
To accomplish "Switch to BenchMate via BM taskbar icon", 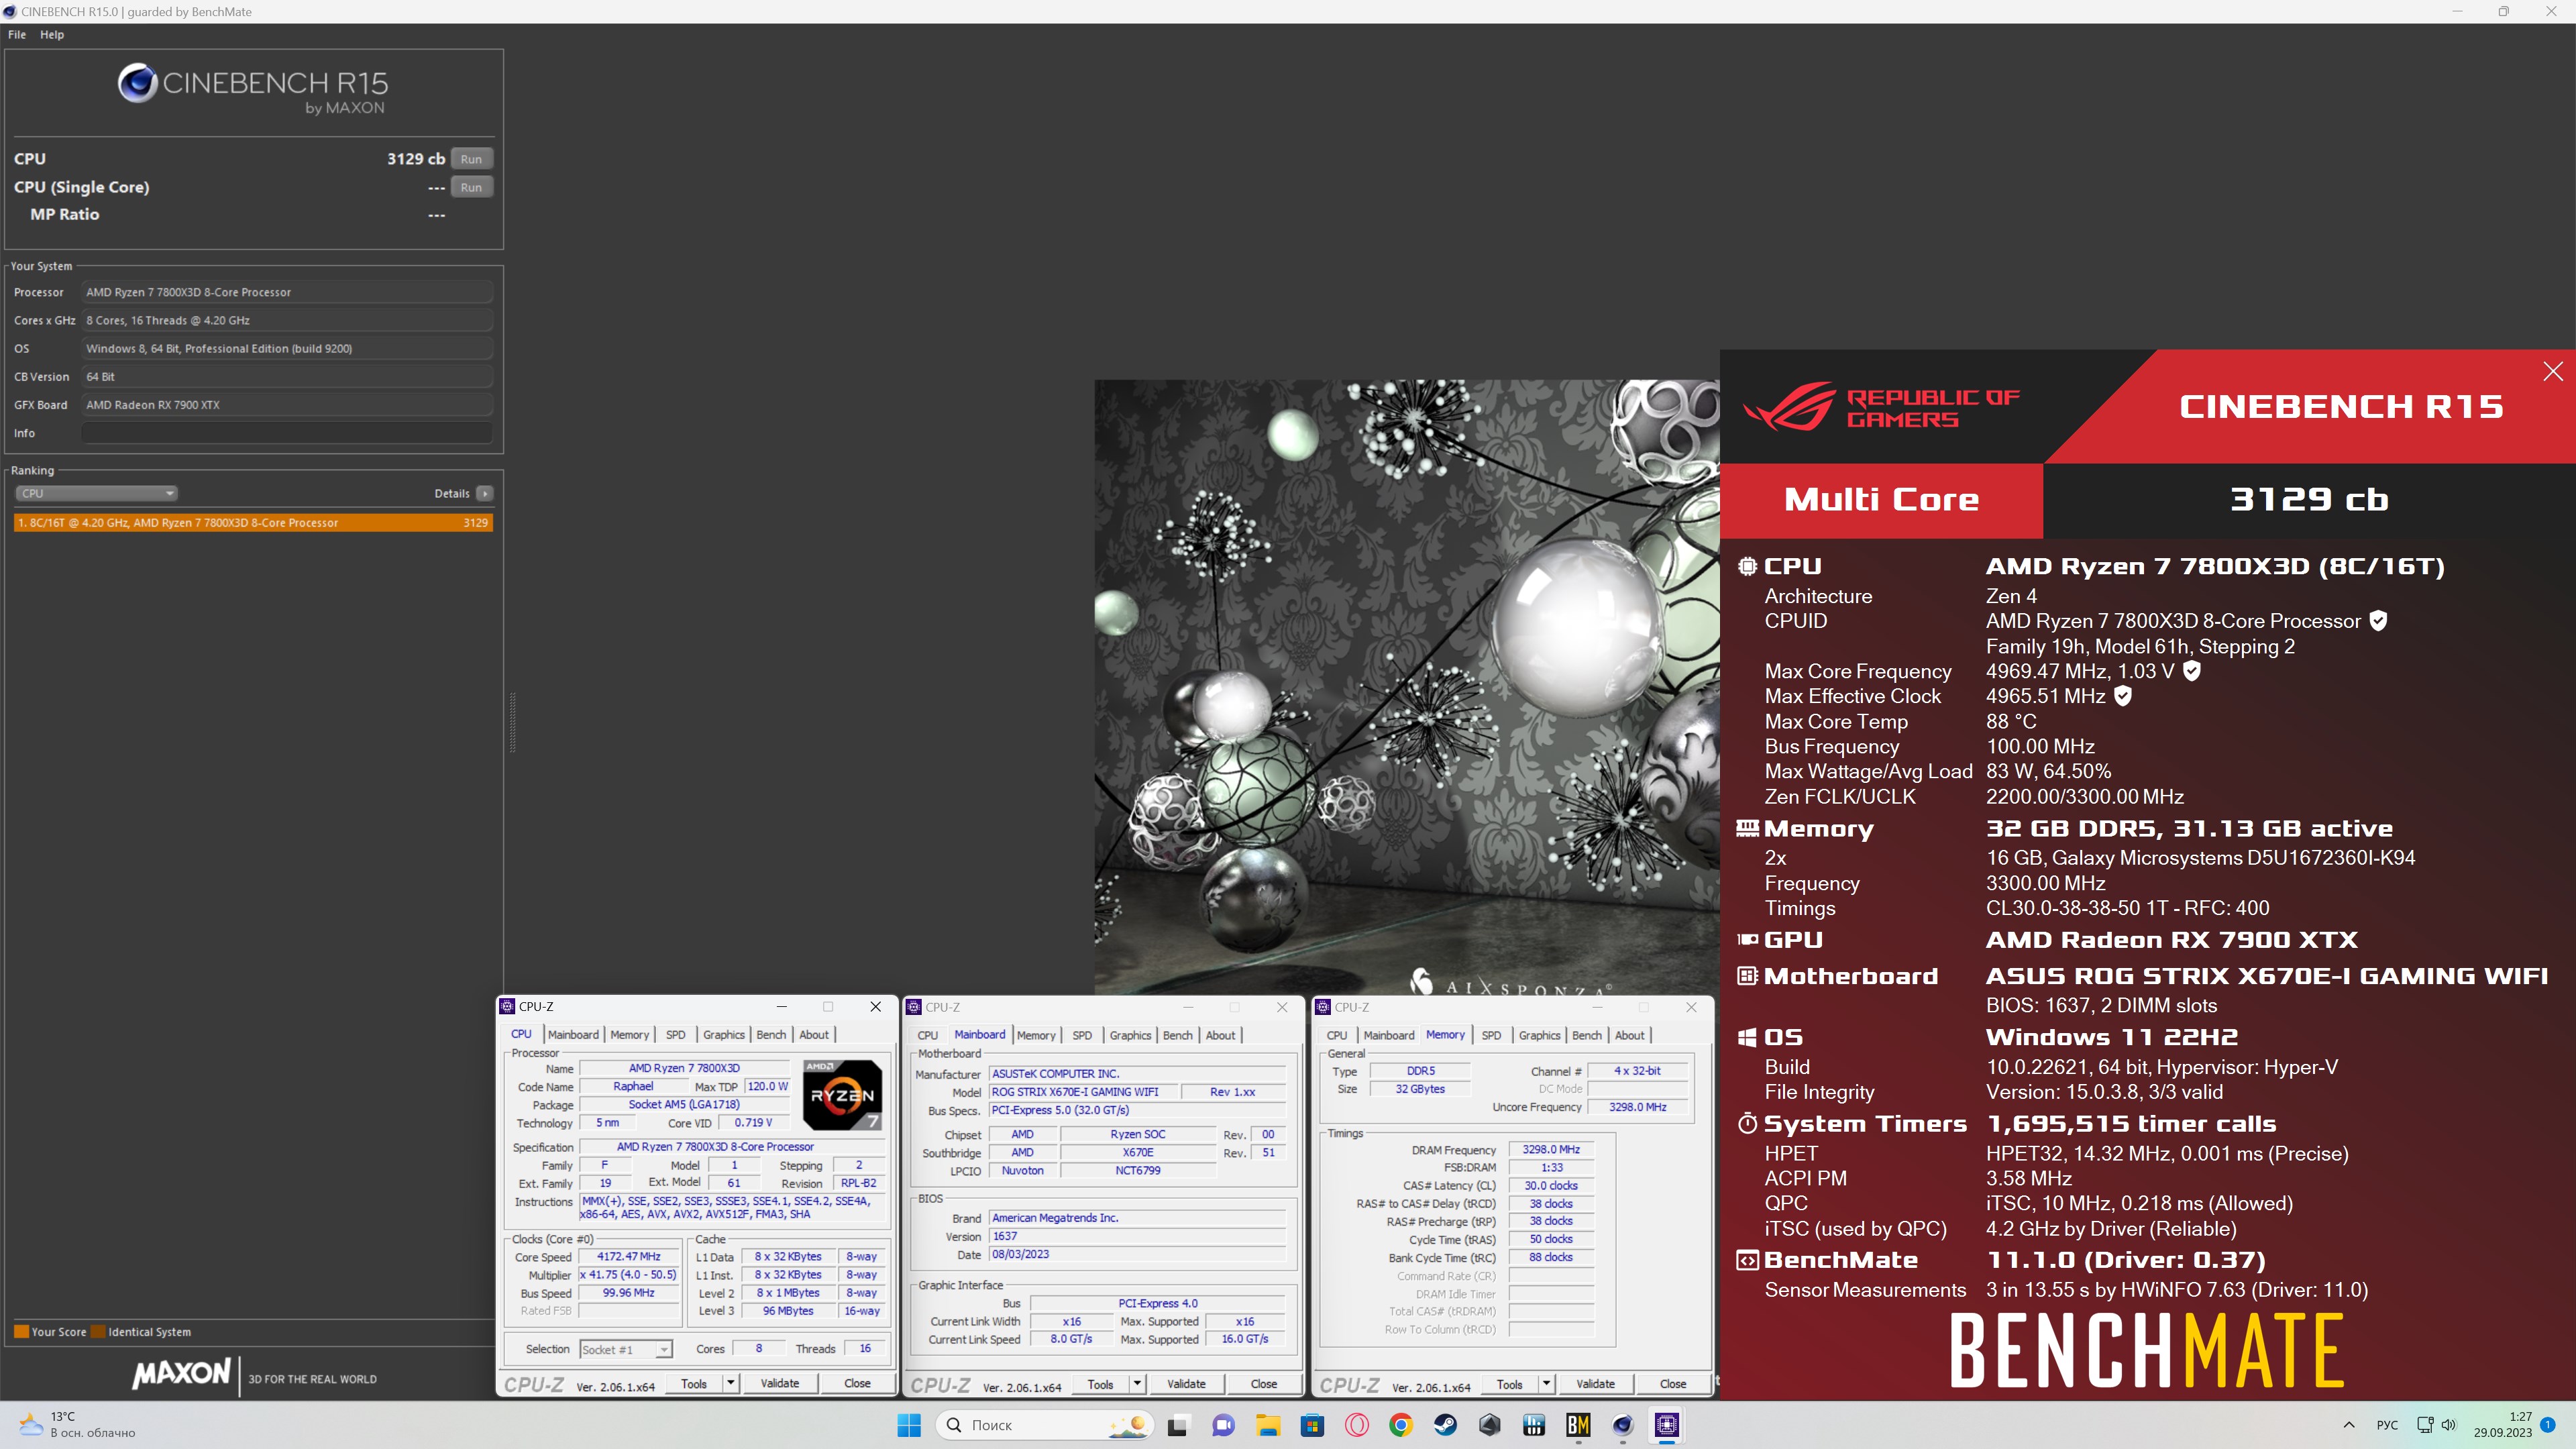I will (1578, 1425).
